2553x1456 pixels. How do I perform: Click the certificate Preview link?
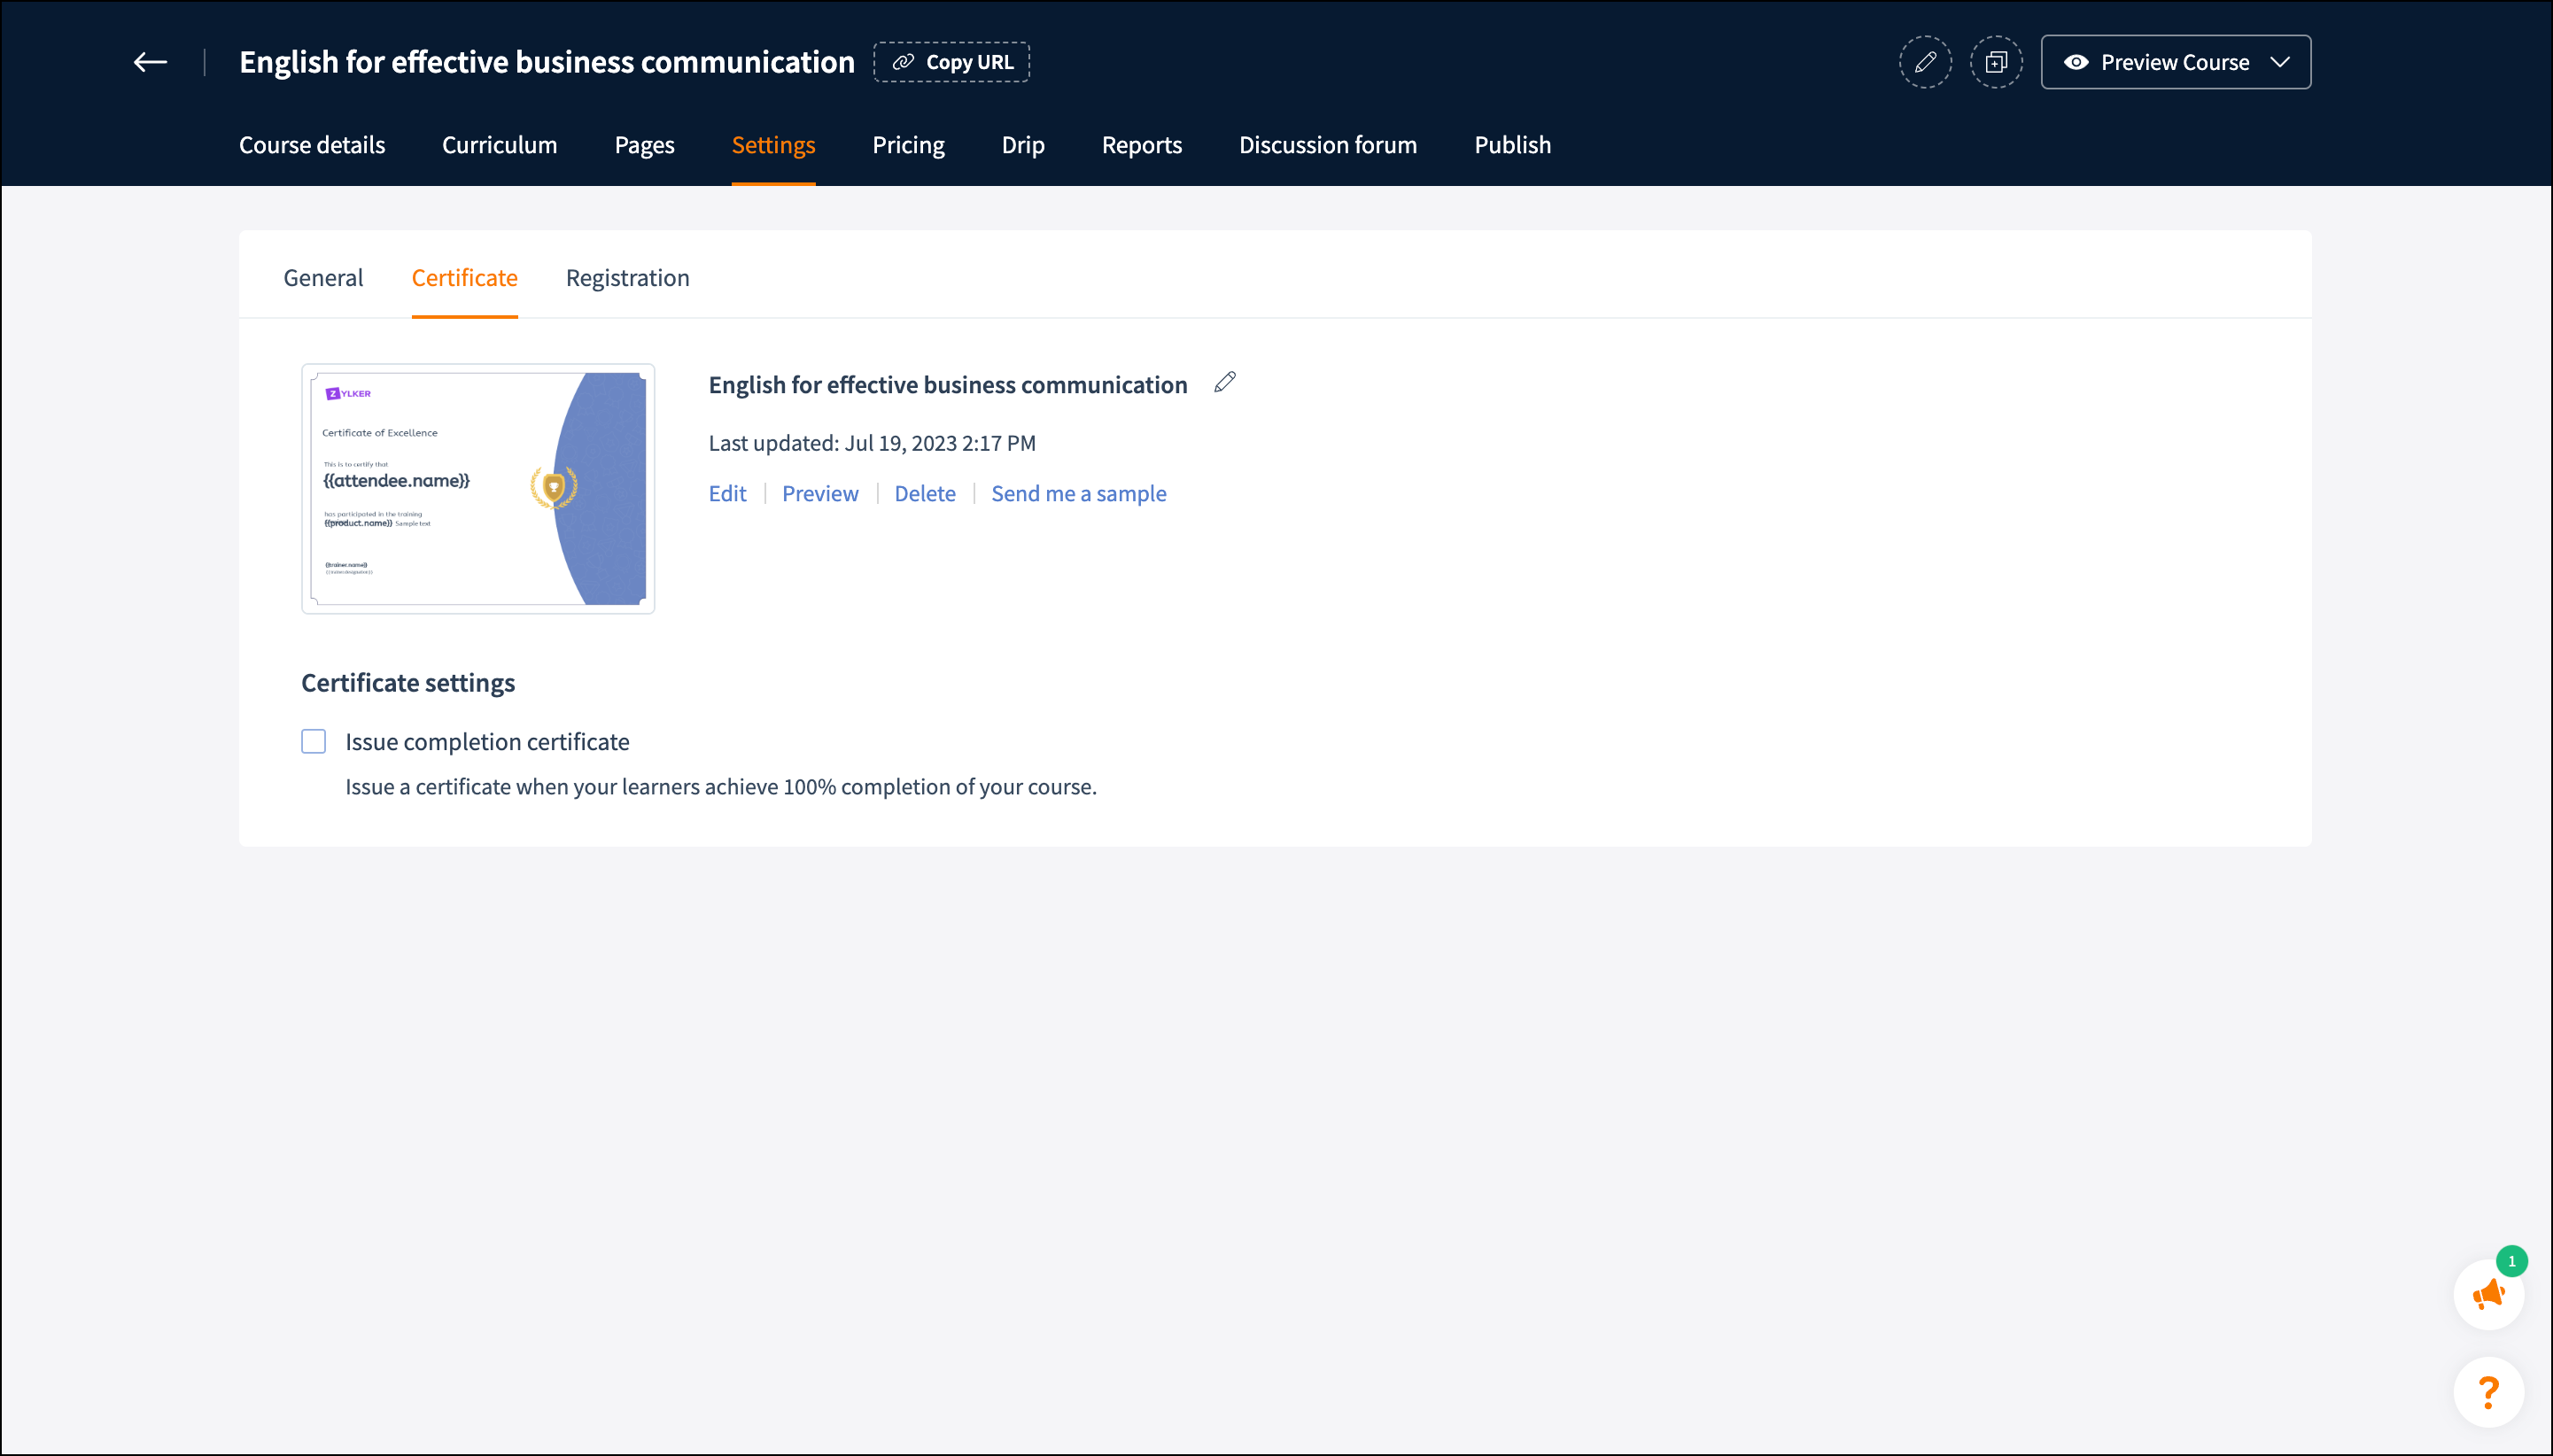819,493
